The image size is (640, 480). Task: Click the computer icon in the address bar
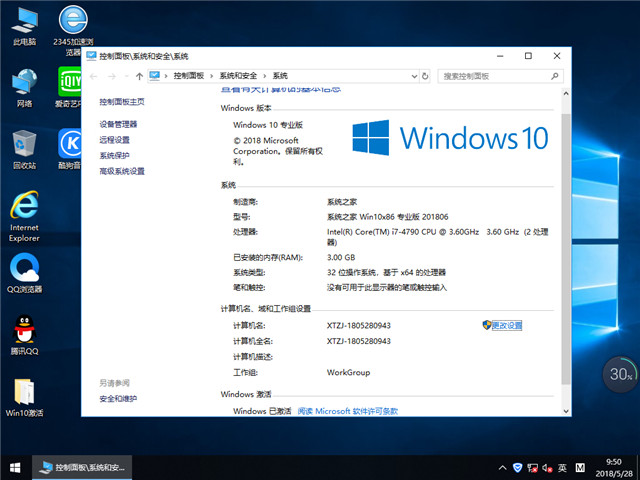(155, 76)
